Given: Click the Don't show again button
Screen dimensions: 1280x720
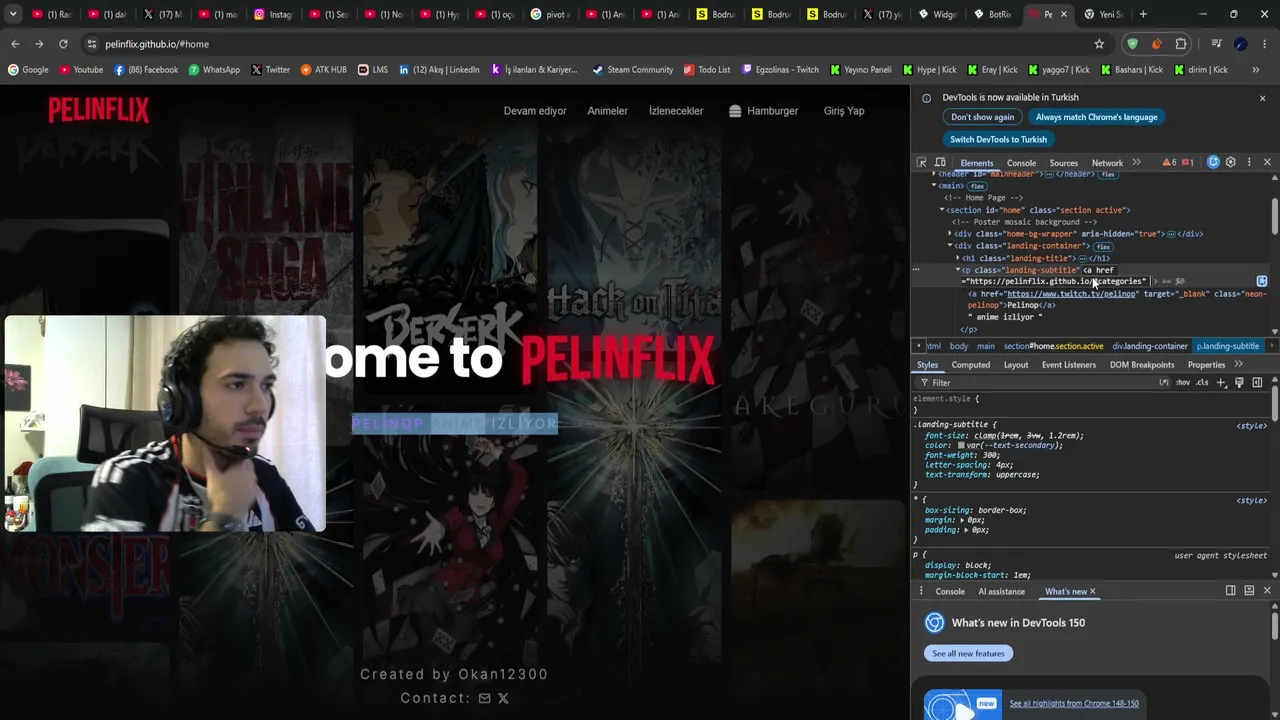Looking at the screenshot, I should click(982, 117).
